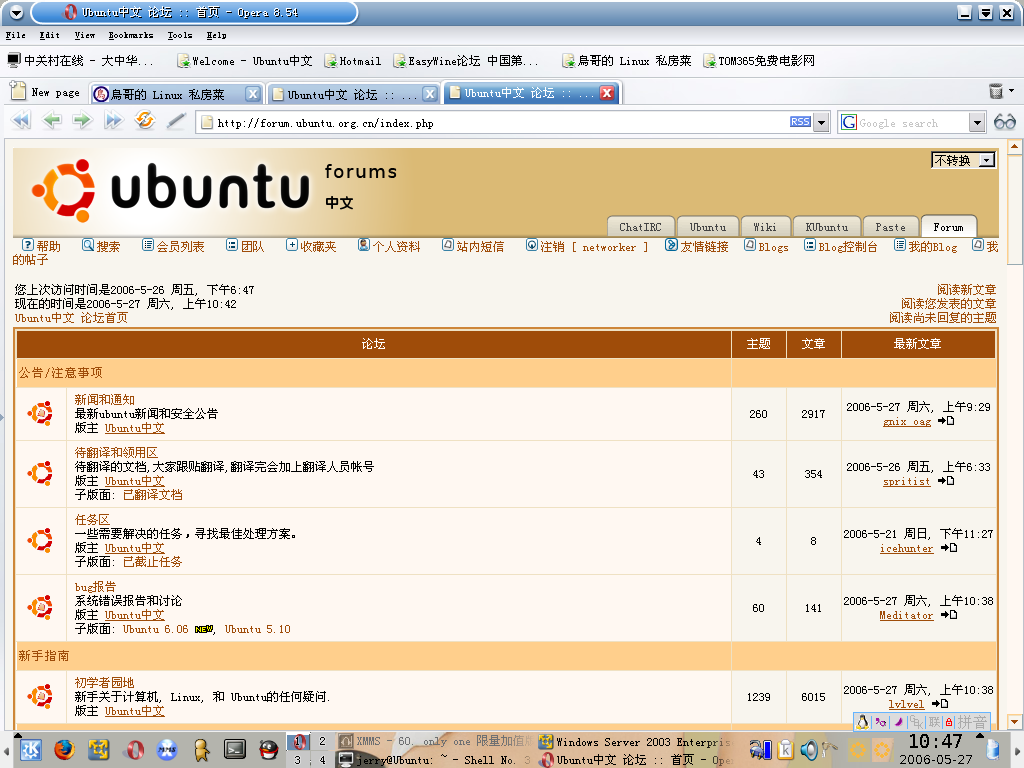Click the XMMS entry in the taskbar
Image resolution: width=1024 pixels, height=768 pixels.
click(x=436, y=741)
